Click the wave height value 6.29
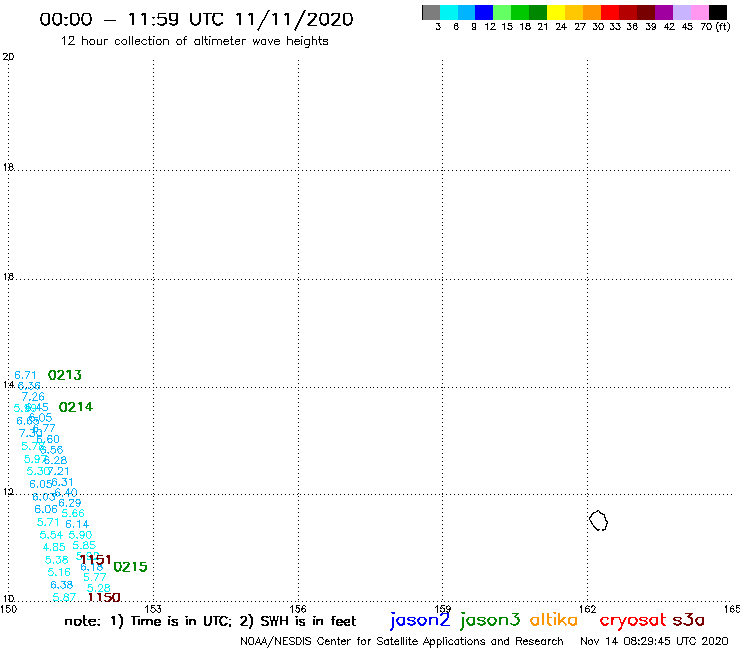This screenshot has width=740, height=650. [70, 503]
